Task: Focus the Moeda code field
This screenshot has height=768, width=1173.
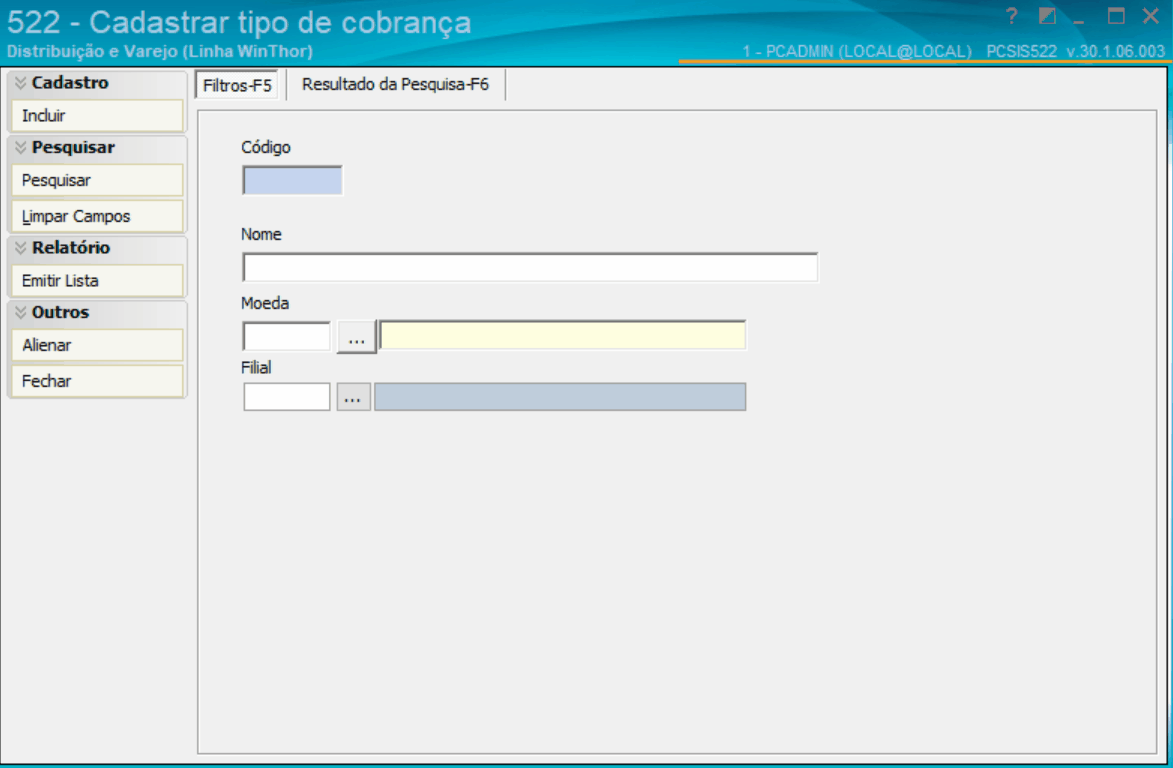Action: 287,336
